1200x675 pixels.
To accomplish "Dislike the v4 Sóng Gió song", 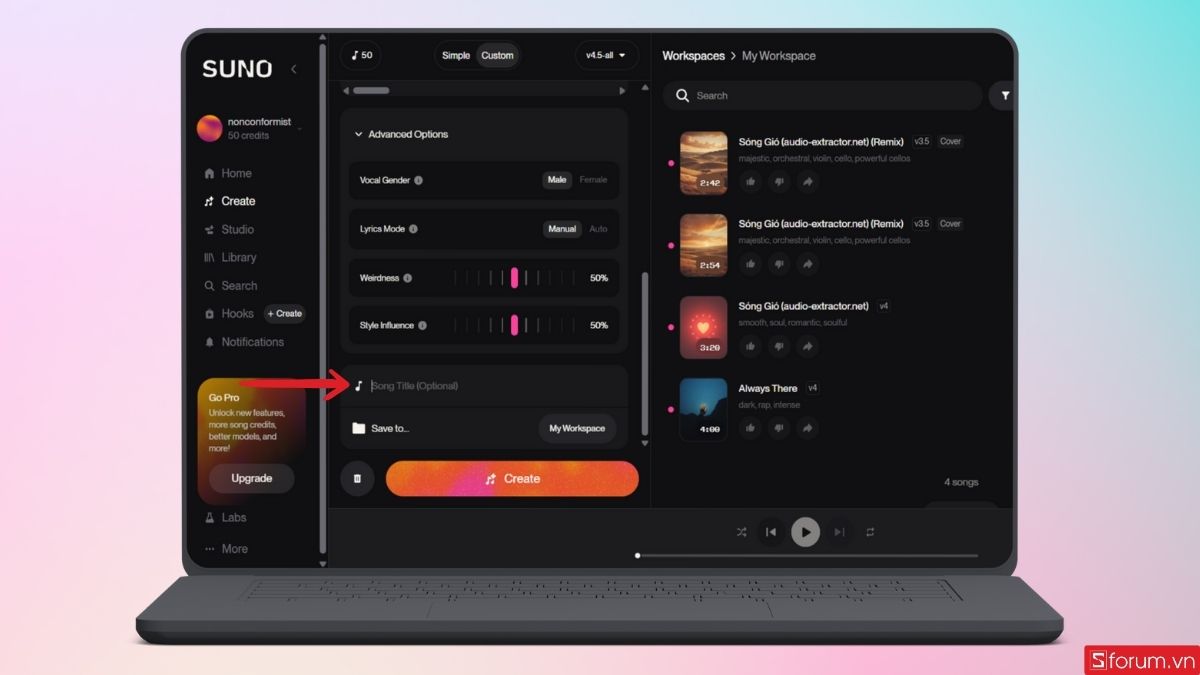I will coord(779,346).
